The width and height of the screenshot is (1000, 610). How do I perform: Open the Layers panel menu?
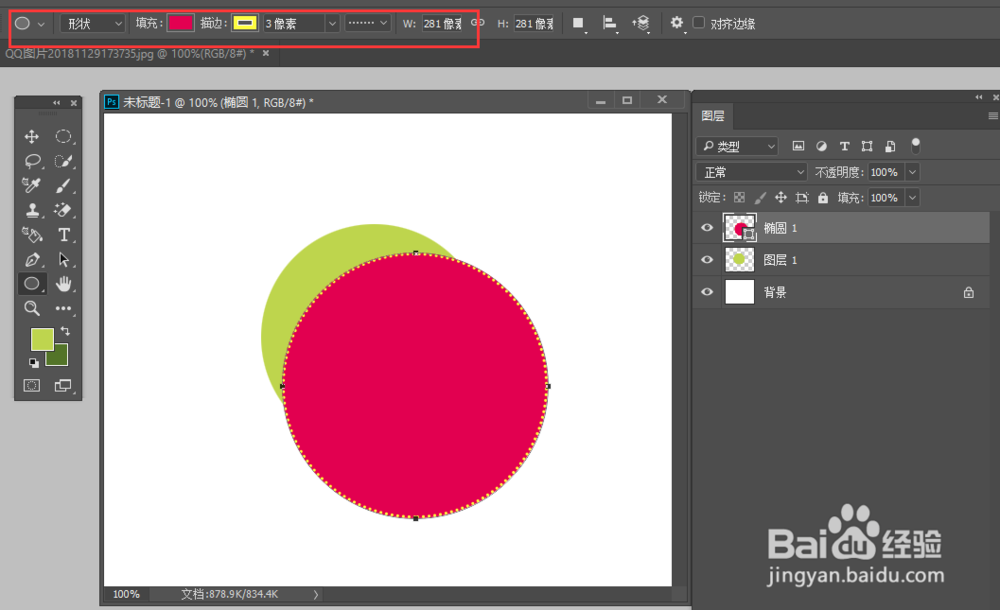coord(992,115)
